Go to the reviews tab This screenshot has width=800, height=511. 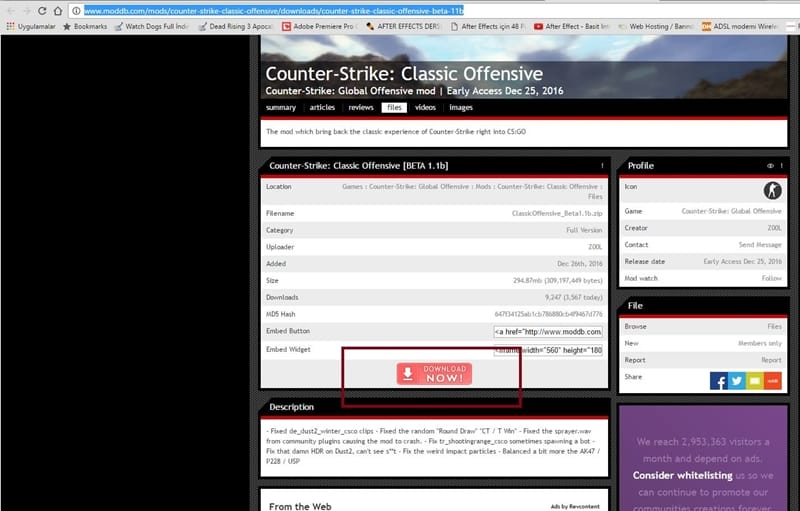[x=361, y=107]
